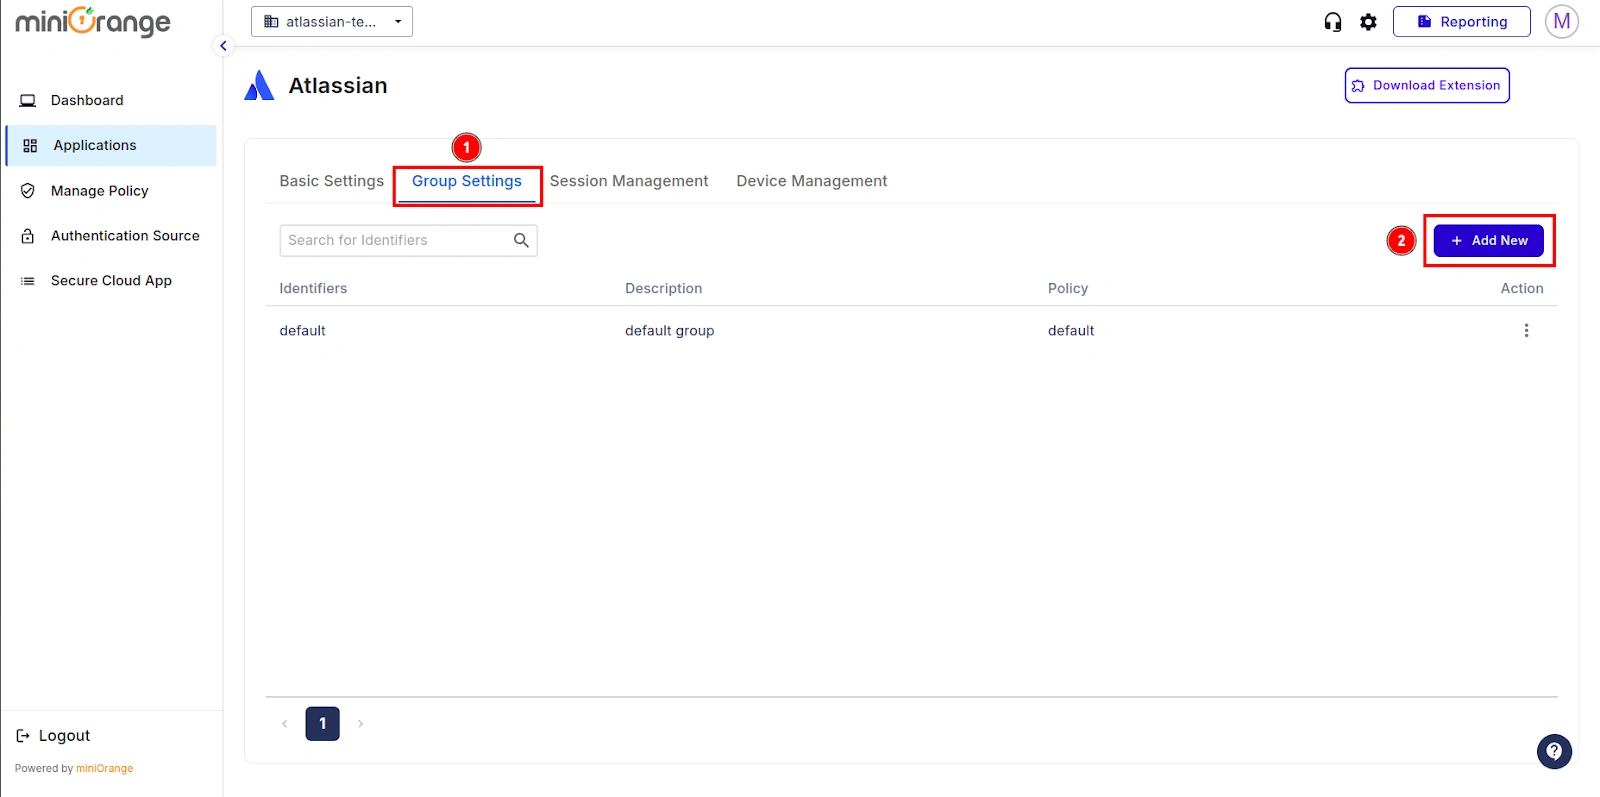Select Applications in the sidebar
The image size is (1600, 797).
coord(111,146)
